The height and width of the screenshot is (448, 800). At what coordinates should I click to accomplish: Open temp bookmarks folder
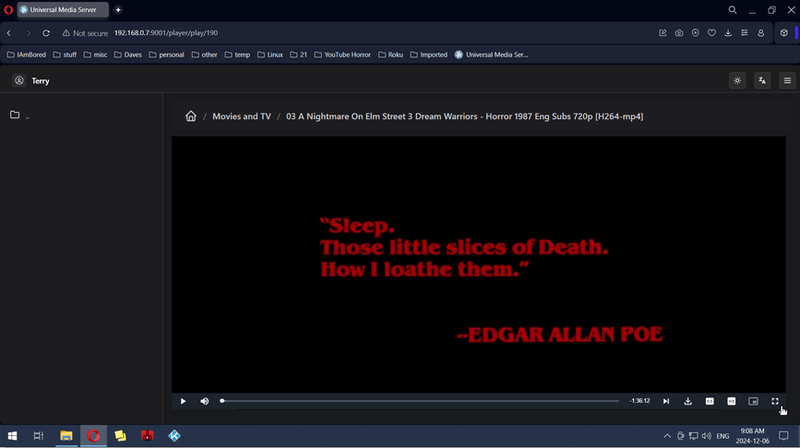[x=237, y=55]
